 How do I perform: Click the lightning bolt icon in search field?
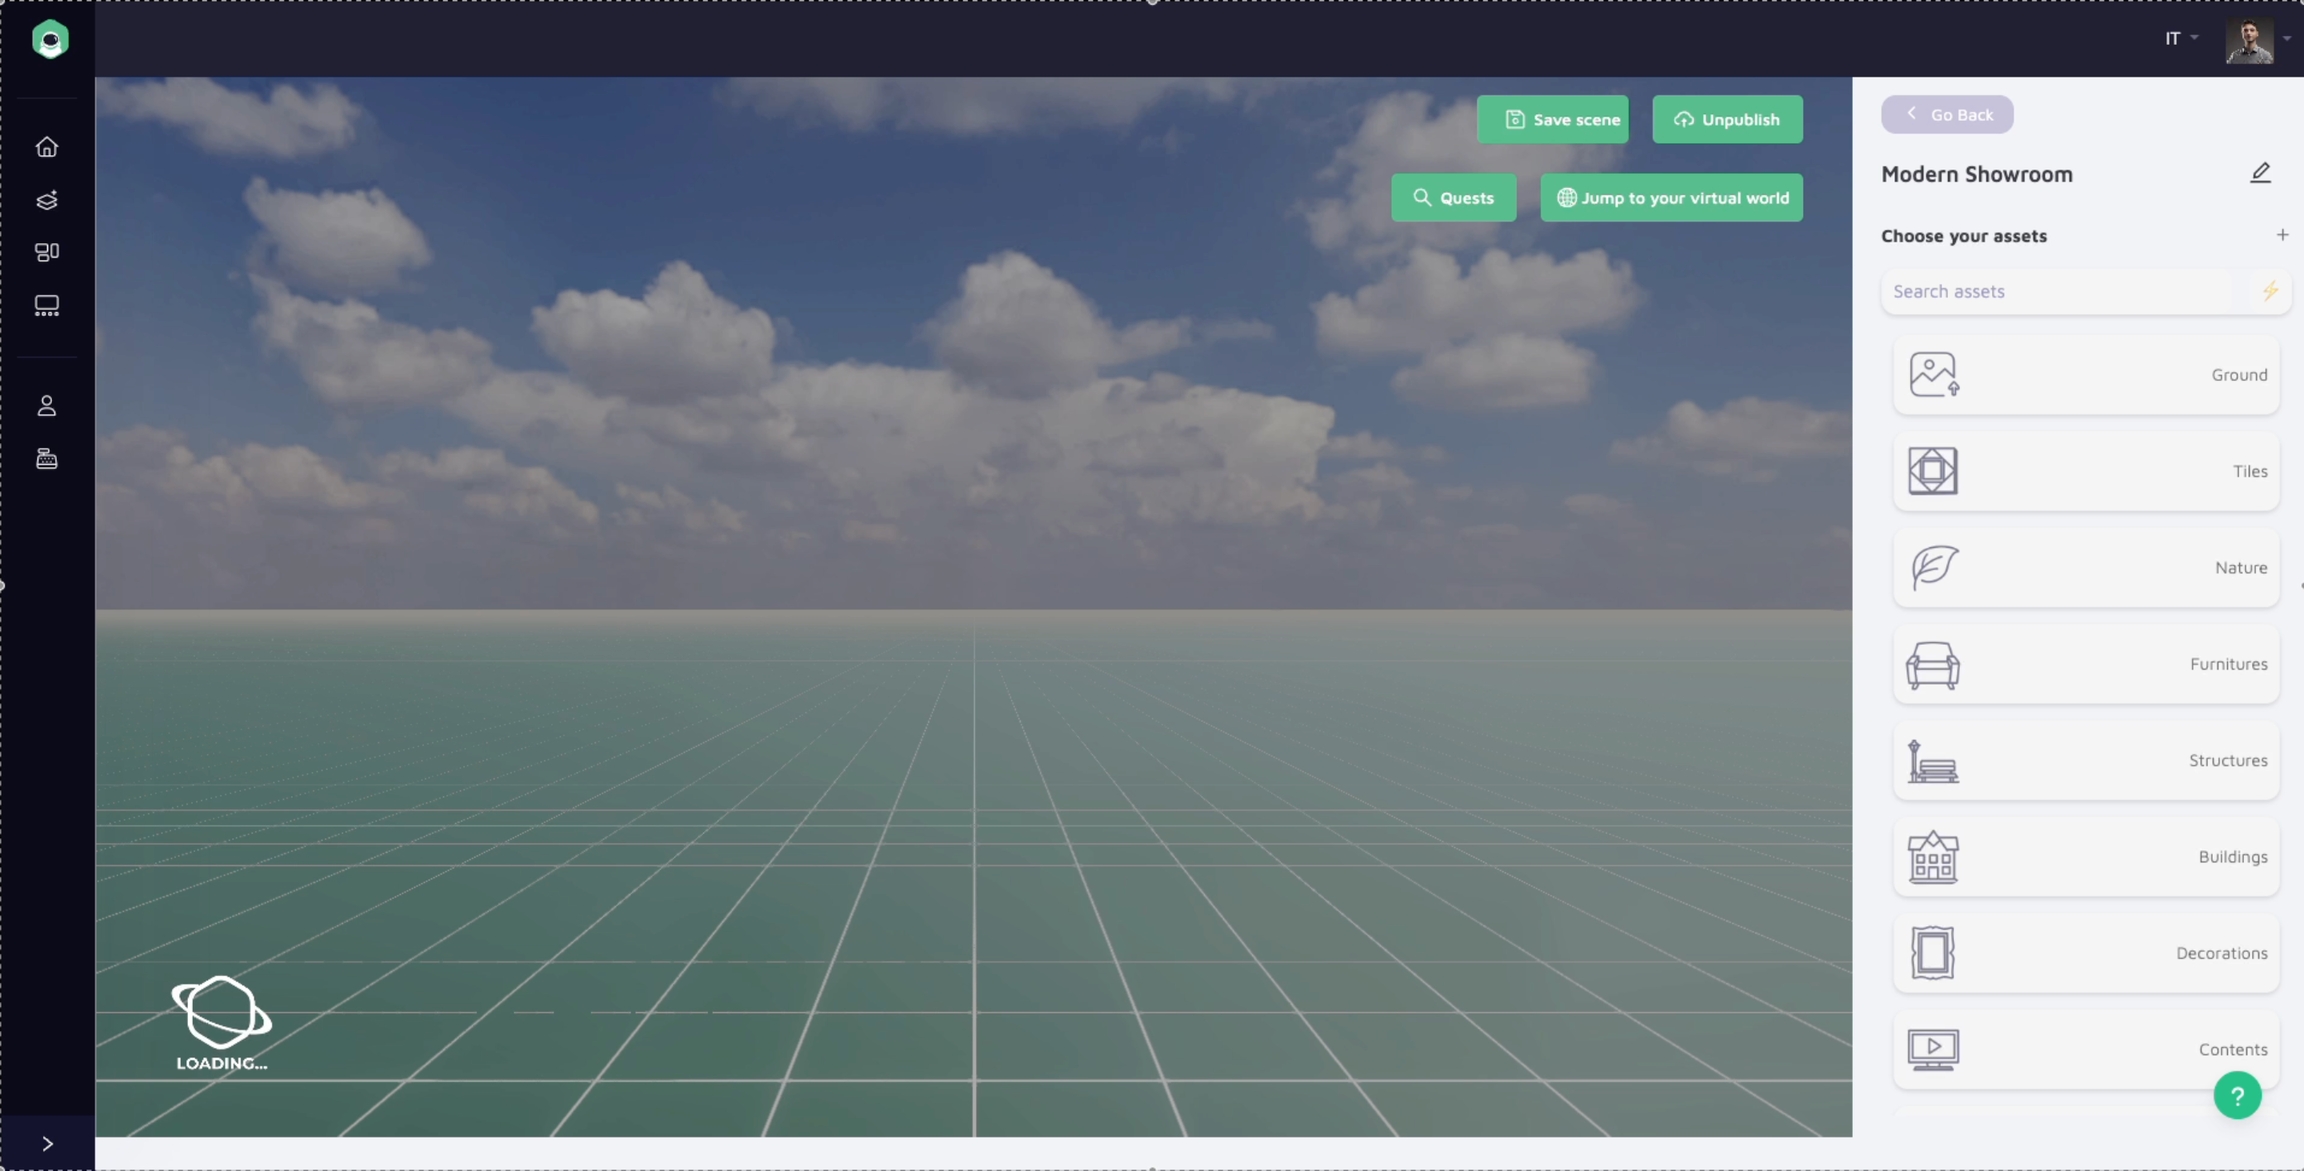coord(2269,291)
